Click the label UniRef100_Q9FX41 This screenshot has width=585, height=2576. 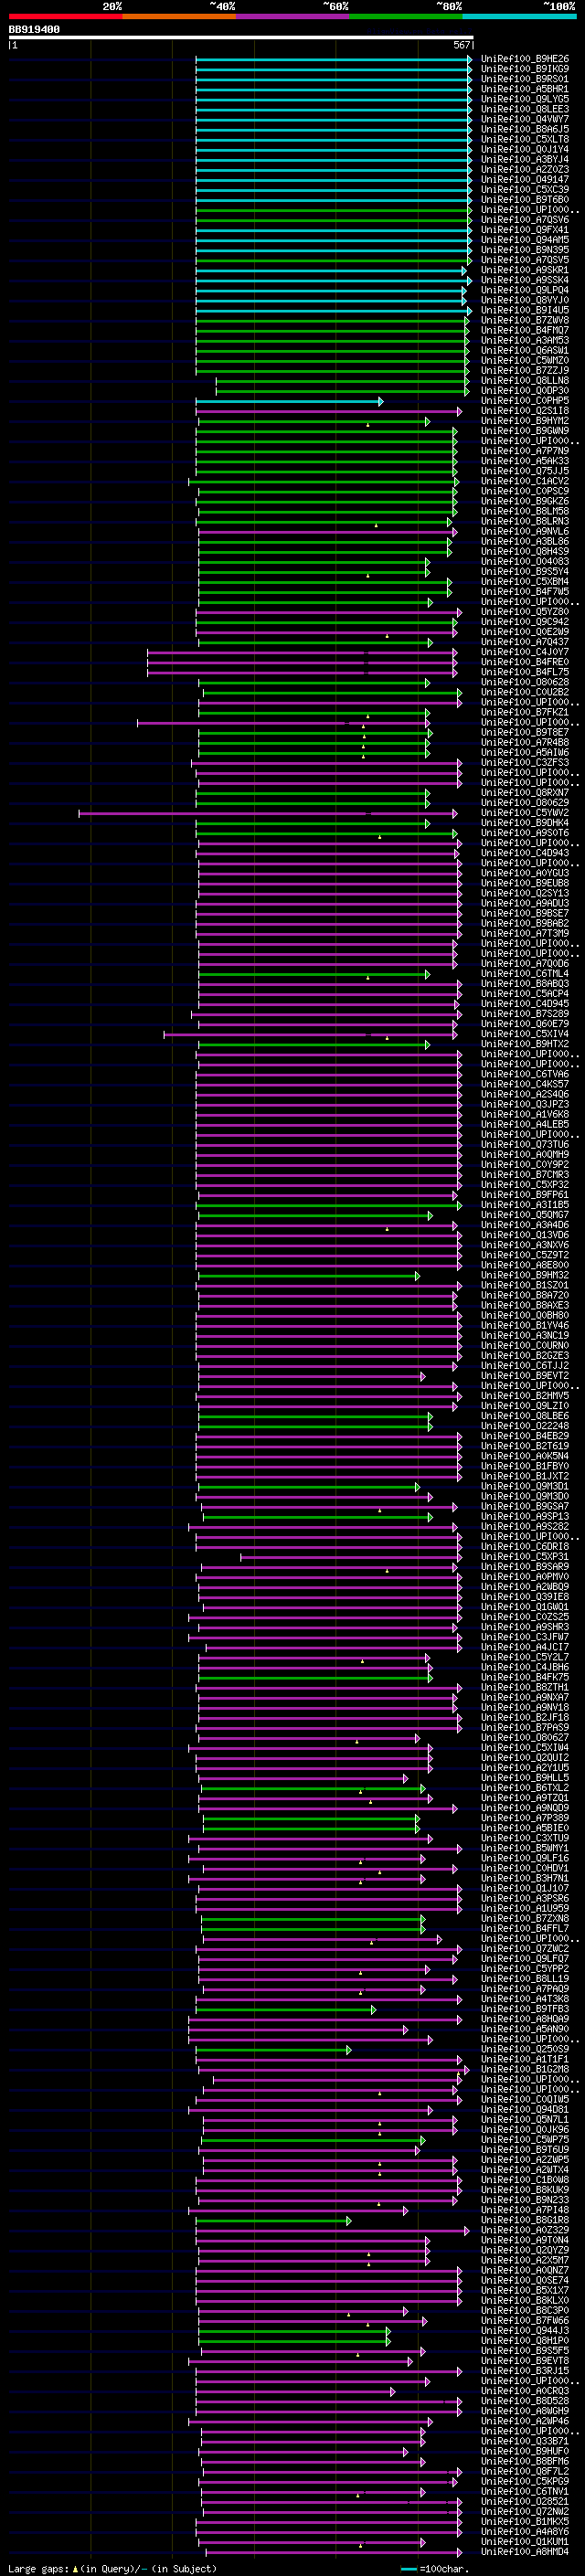(525, 230)
